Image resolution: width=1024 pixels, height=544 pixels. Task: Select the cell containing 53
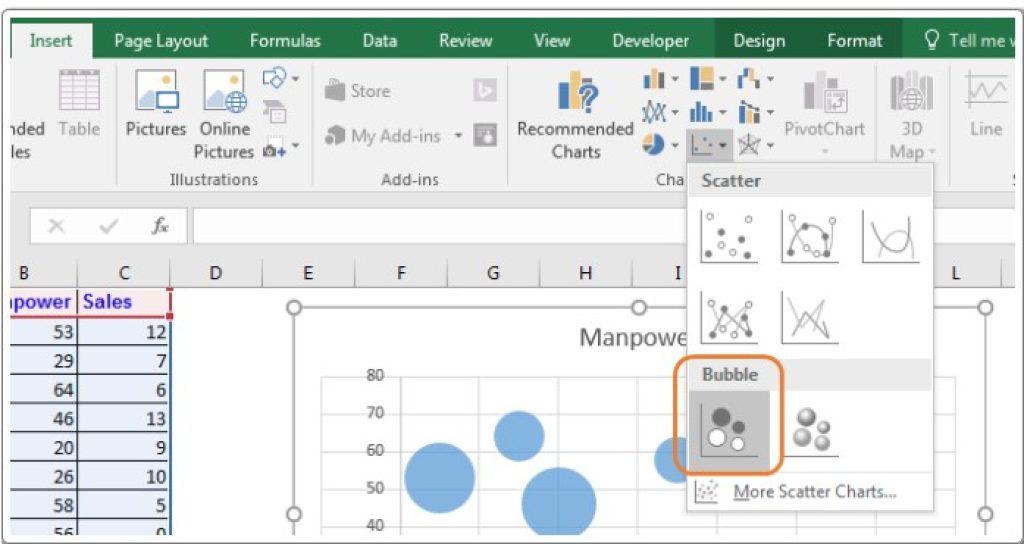(44, 332)
